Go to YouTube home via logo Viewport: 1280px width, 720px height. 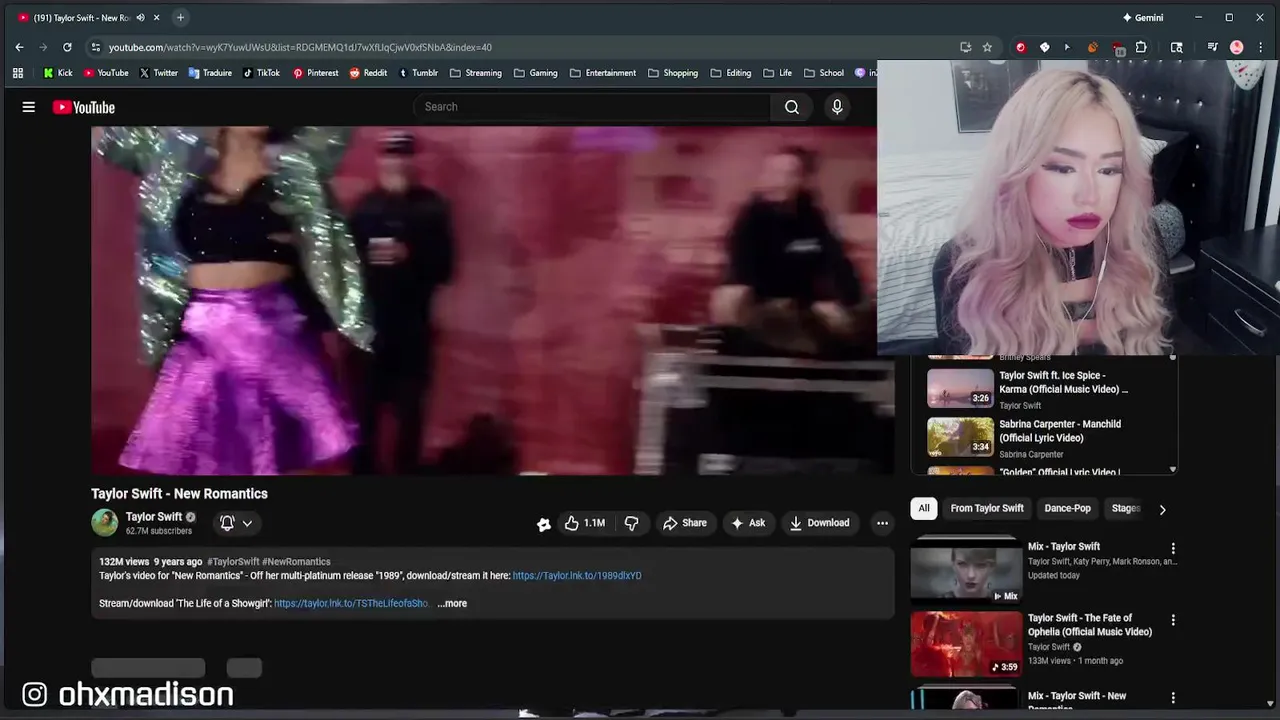84,107
